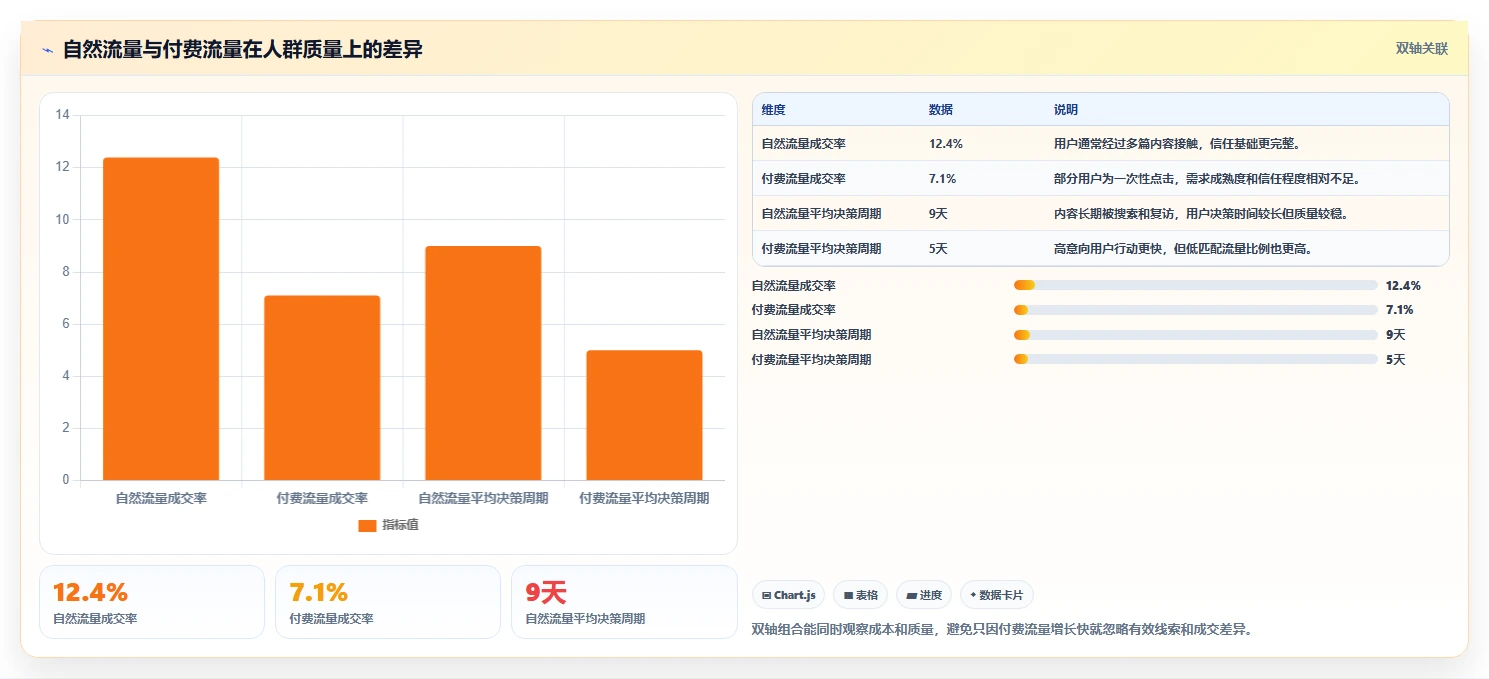Image resolution: width=1489 pixels, height=679 pixels.
Task: Open the 12.4% 自然流量成交率 stat card
Action: coord(152,602)
